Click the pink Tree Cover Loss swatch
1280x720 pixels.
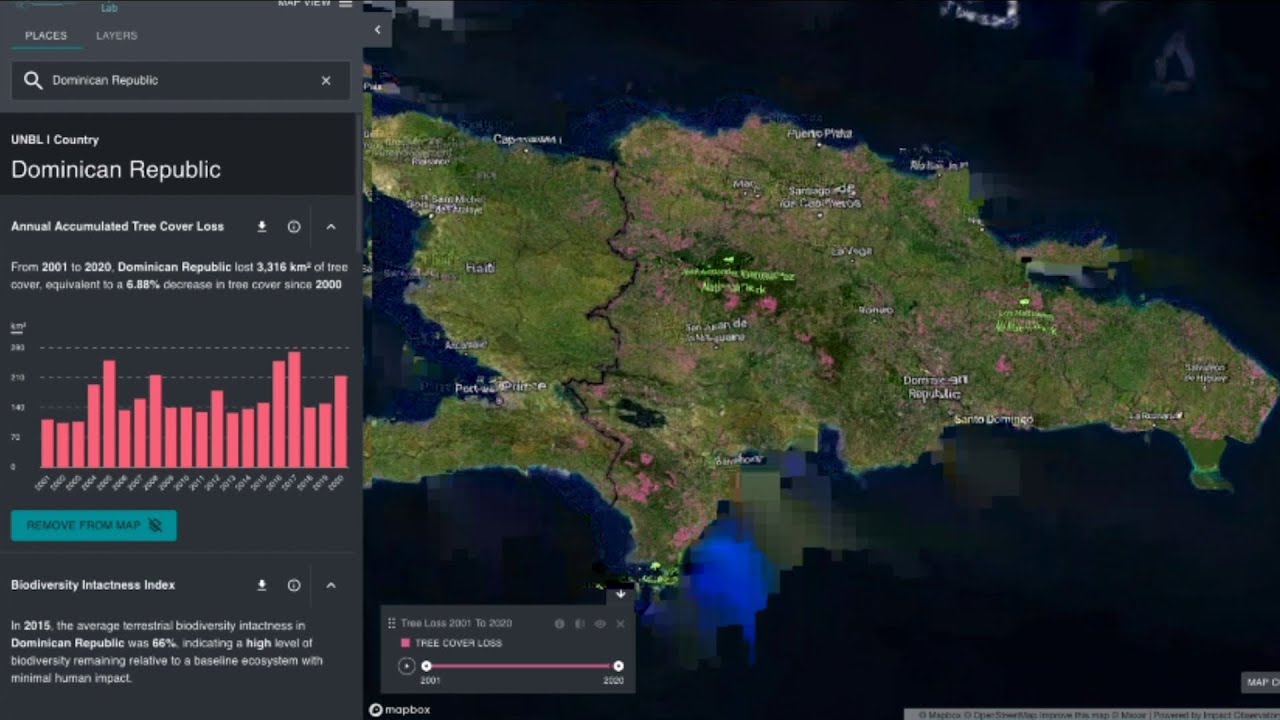point(406,643)
